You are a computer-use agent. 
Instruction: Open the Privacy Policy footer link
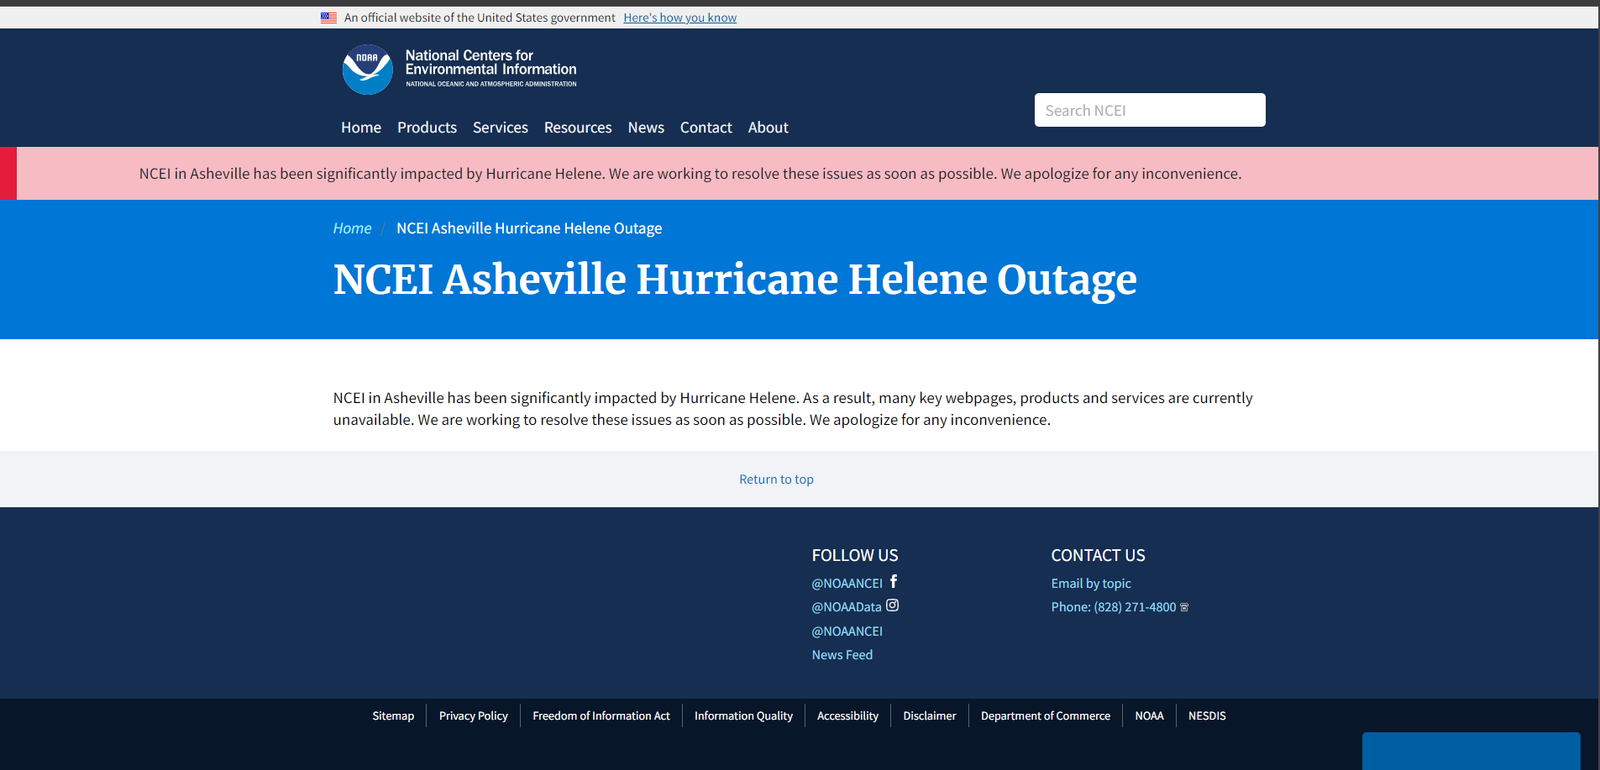(x=473, y=716)
